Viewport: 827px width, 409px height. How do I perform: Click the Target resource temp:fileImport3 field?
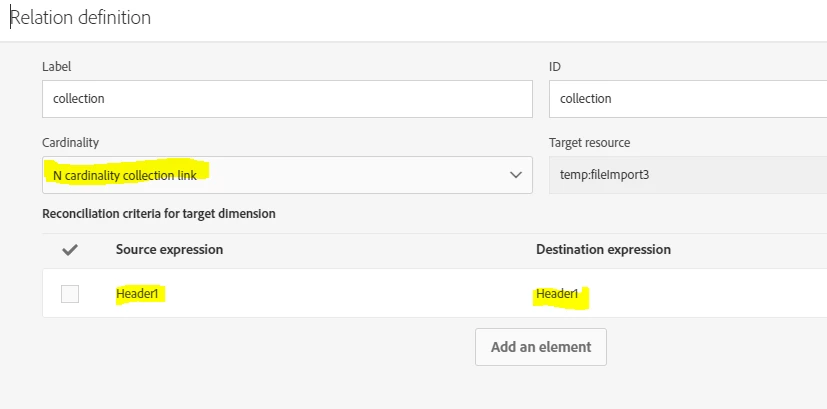[x=688, y=175]
